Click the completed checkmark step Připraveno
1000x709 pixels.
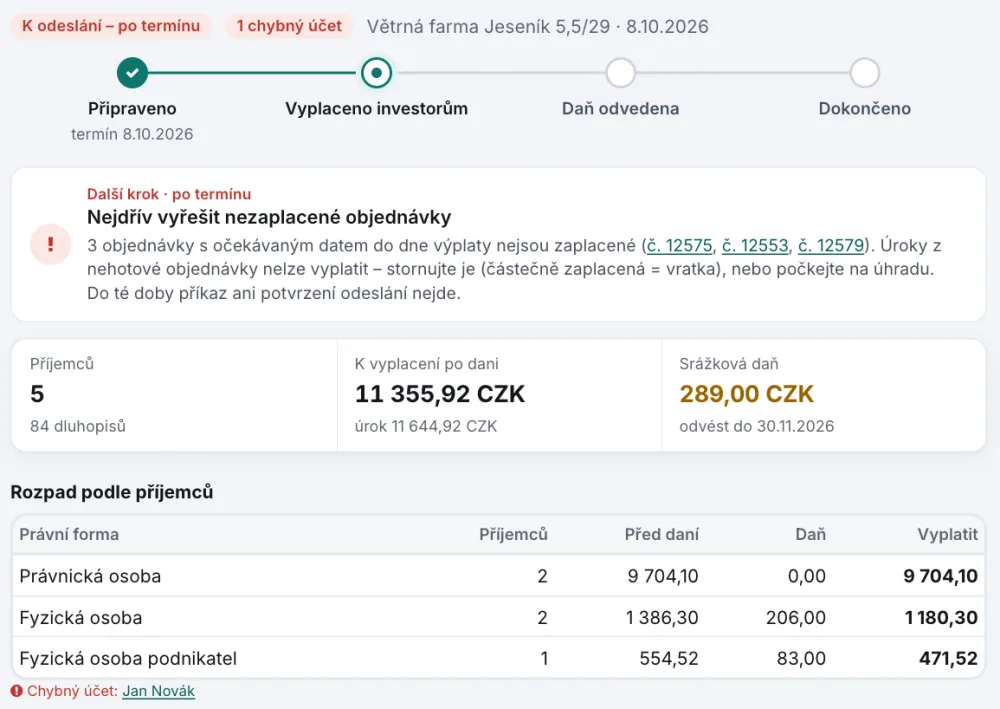click(132, 73)
